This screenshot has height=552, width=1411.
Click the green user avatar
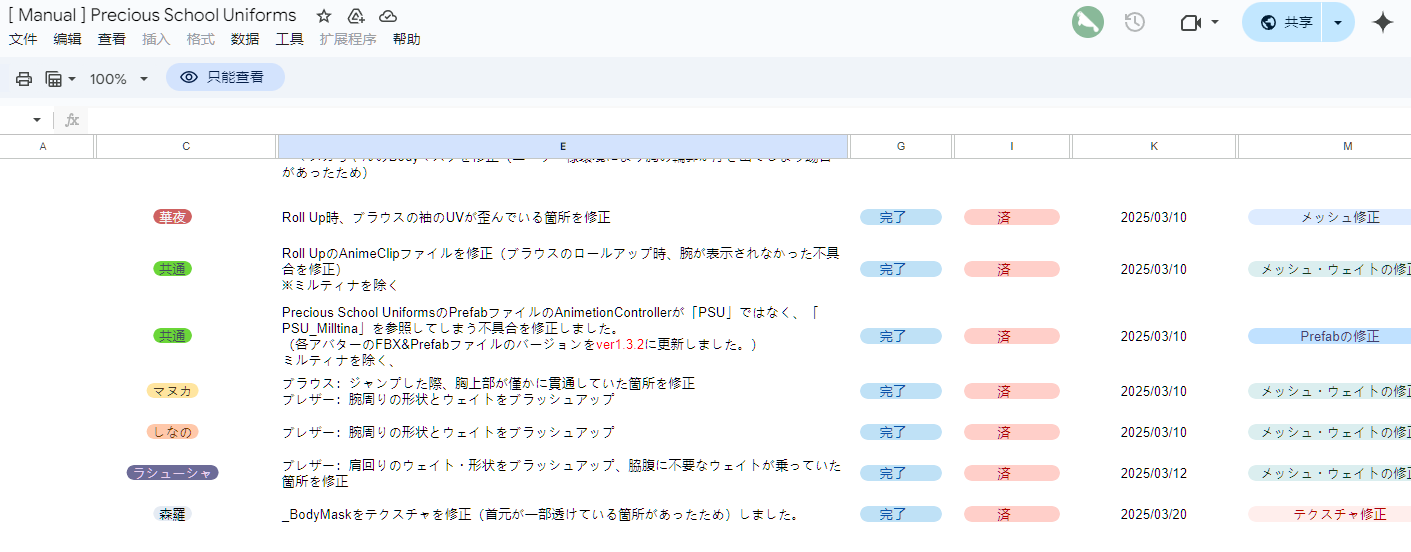1088,22
